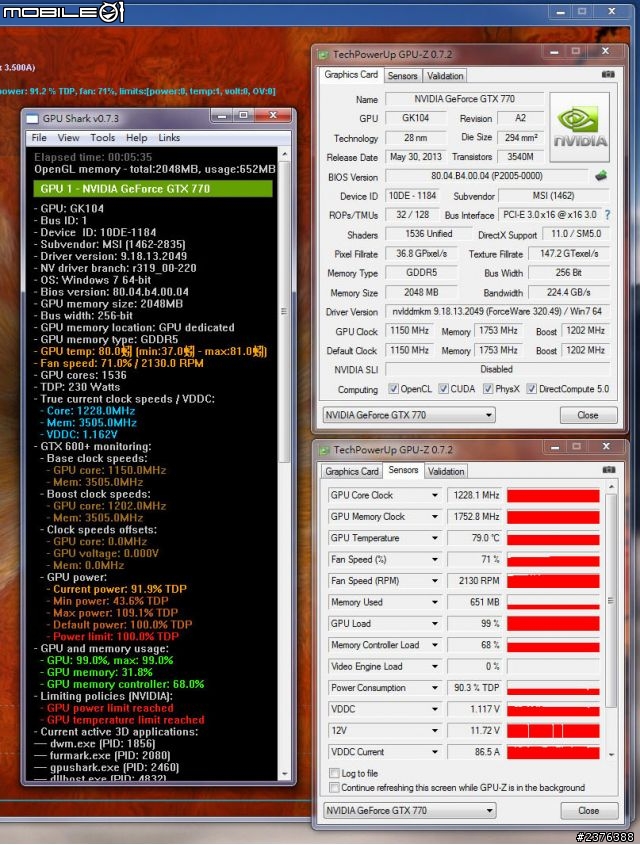This screenshot has height=845, width=640.
Task: Click the BIOS save chip icon next to BIOS Version
Action: pyautogui.click(x=601, y=175)
